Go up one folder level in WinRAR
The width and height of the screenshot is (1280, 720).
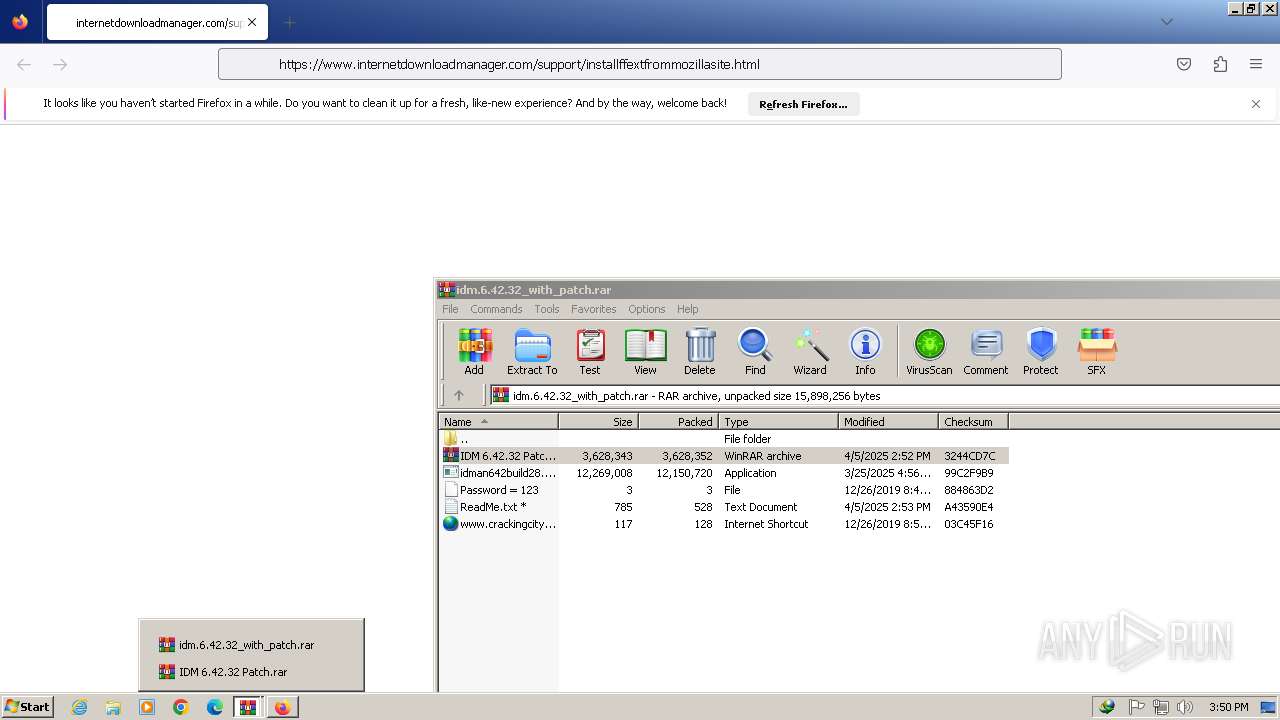tap(459, 395)
